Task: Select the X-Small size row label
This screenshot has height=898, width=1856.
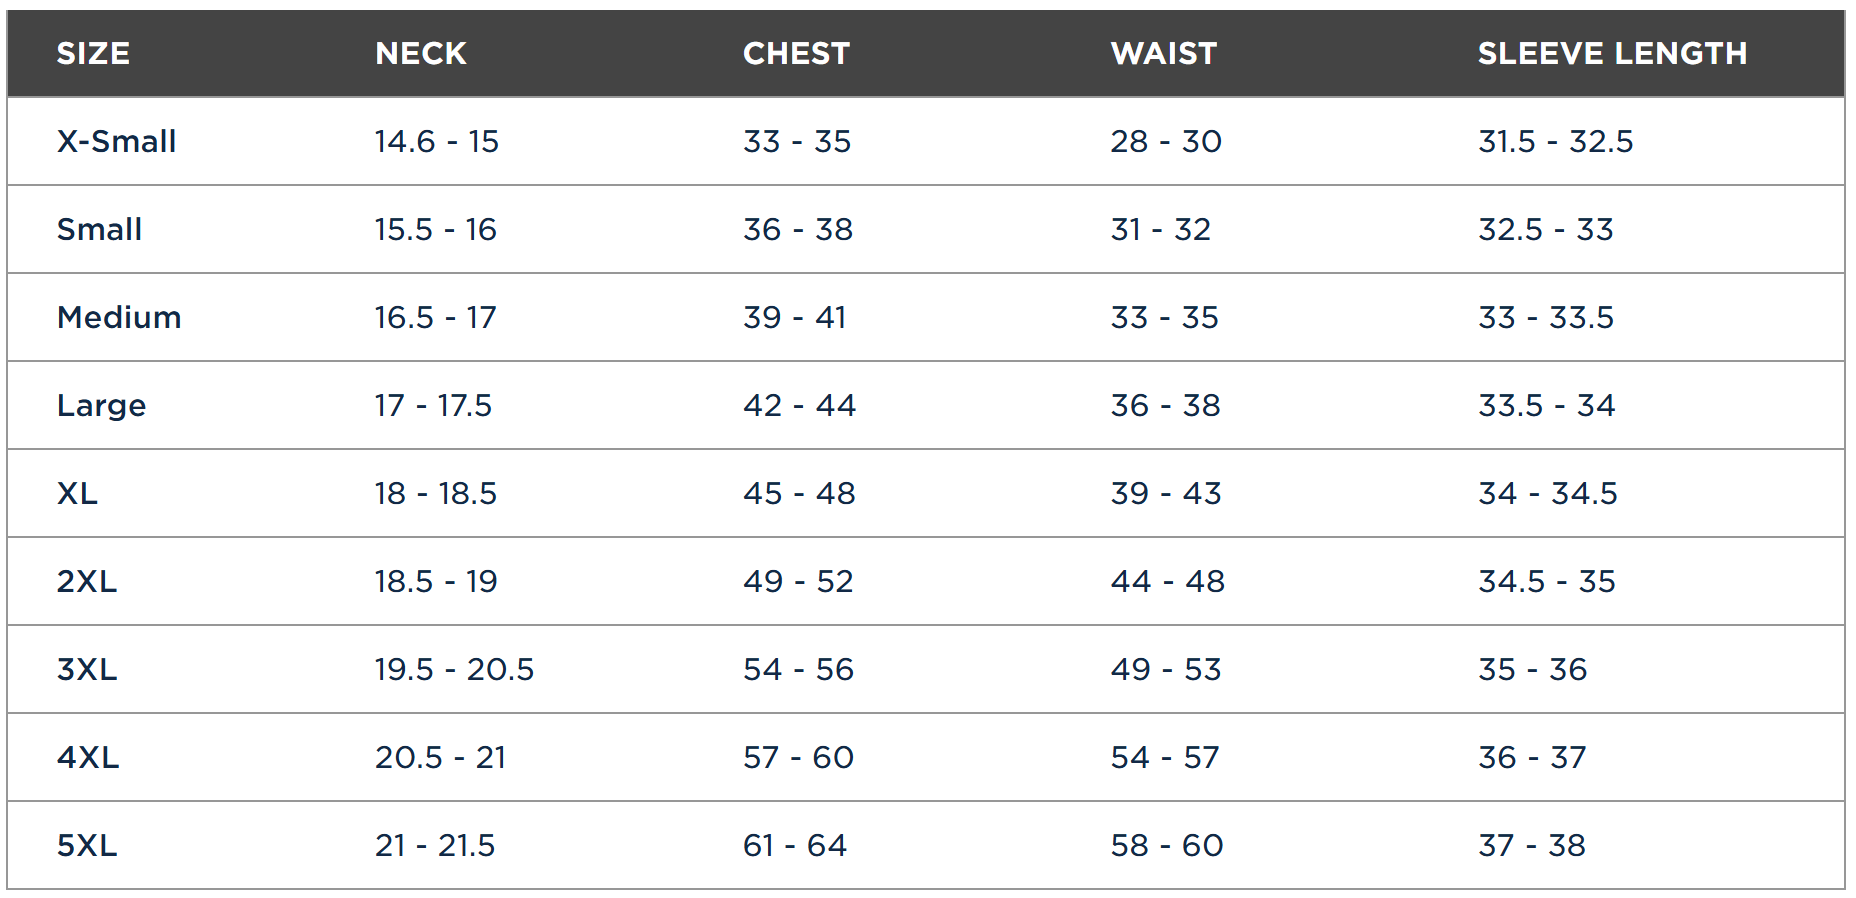Action: pos(116,141)
